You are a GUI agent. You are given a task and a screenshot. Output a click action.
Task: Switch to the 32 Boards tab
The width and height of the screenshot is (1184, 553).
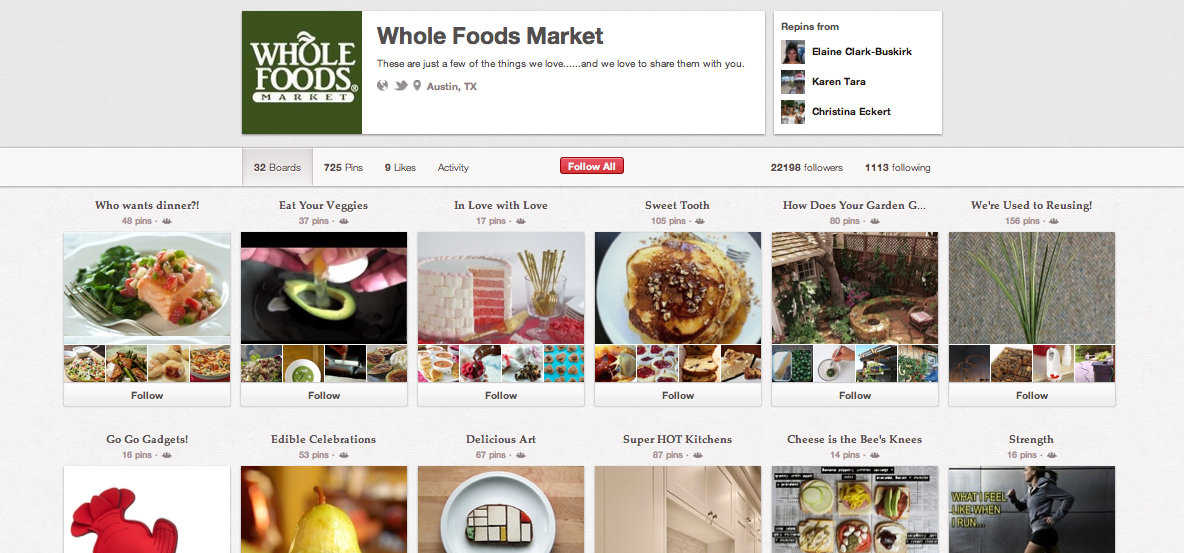tap(277, 168)
